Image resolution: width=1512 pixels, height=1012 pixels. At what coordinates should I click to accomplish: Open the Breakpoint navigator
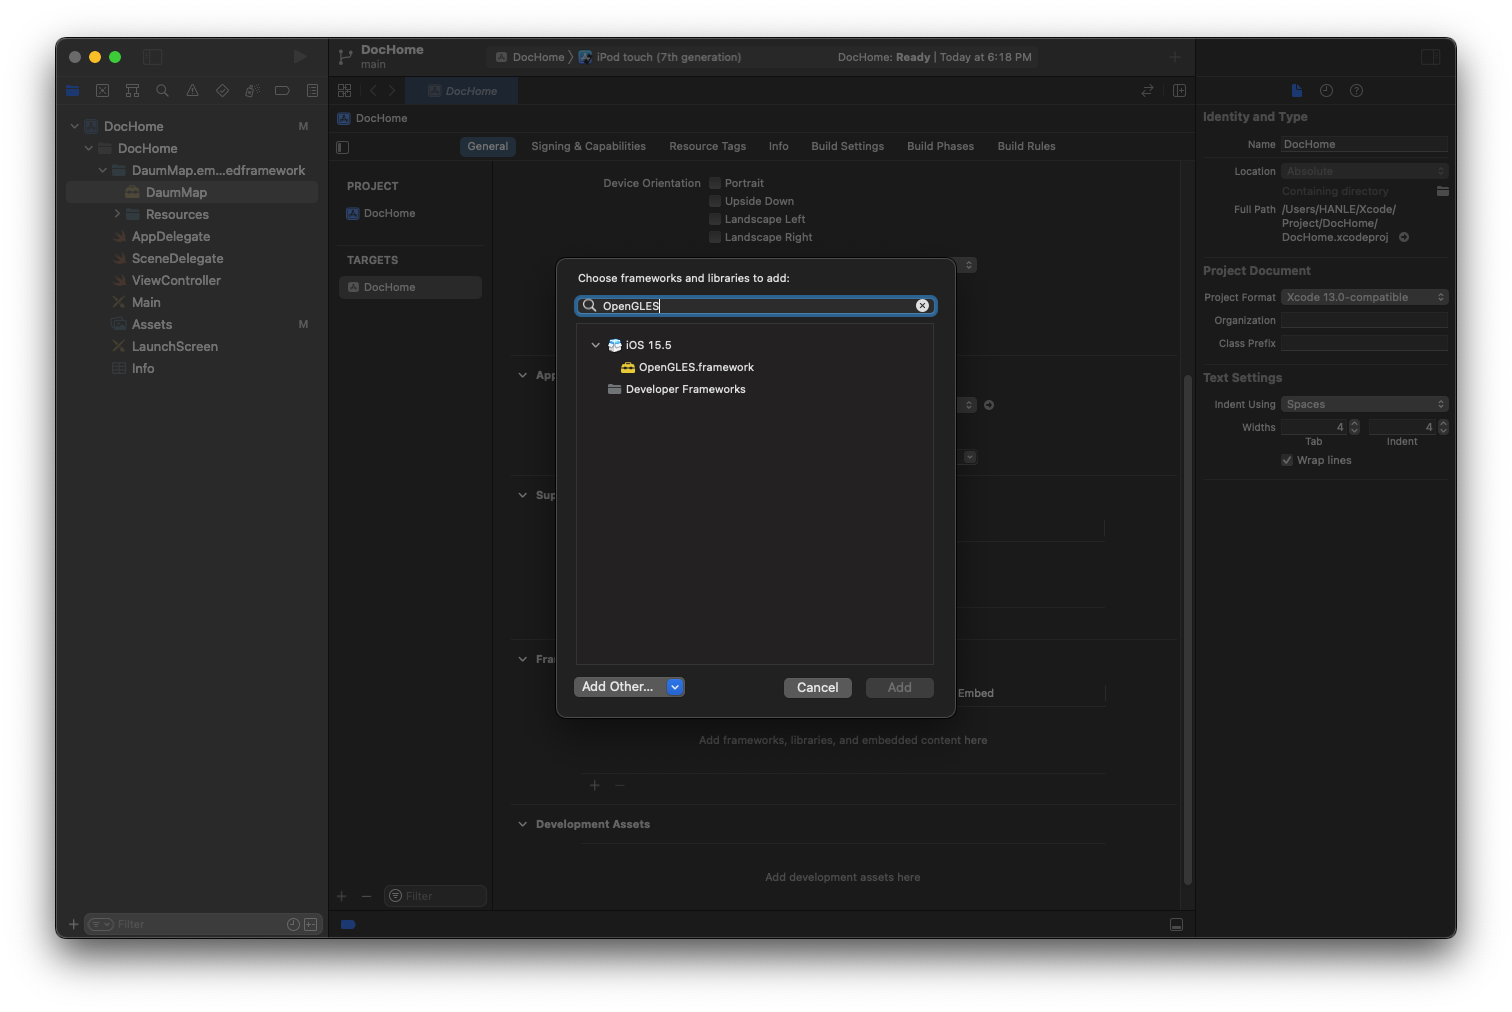point(282,91)
